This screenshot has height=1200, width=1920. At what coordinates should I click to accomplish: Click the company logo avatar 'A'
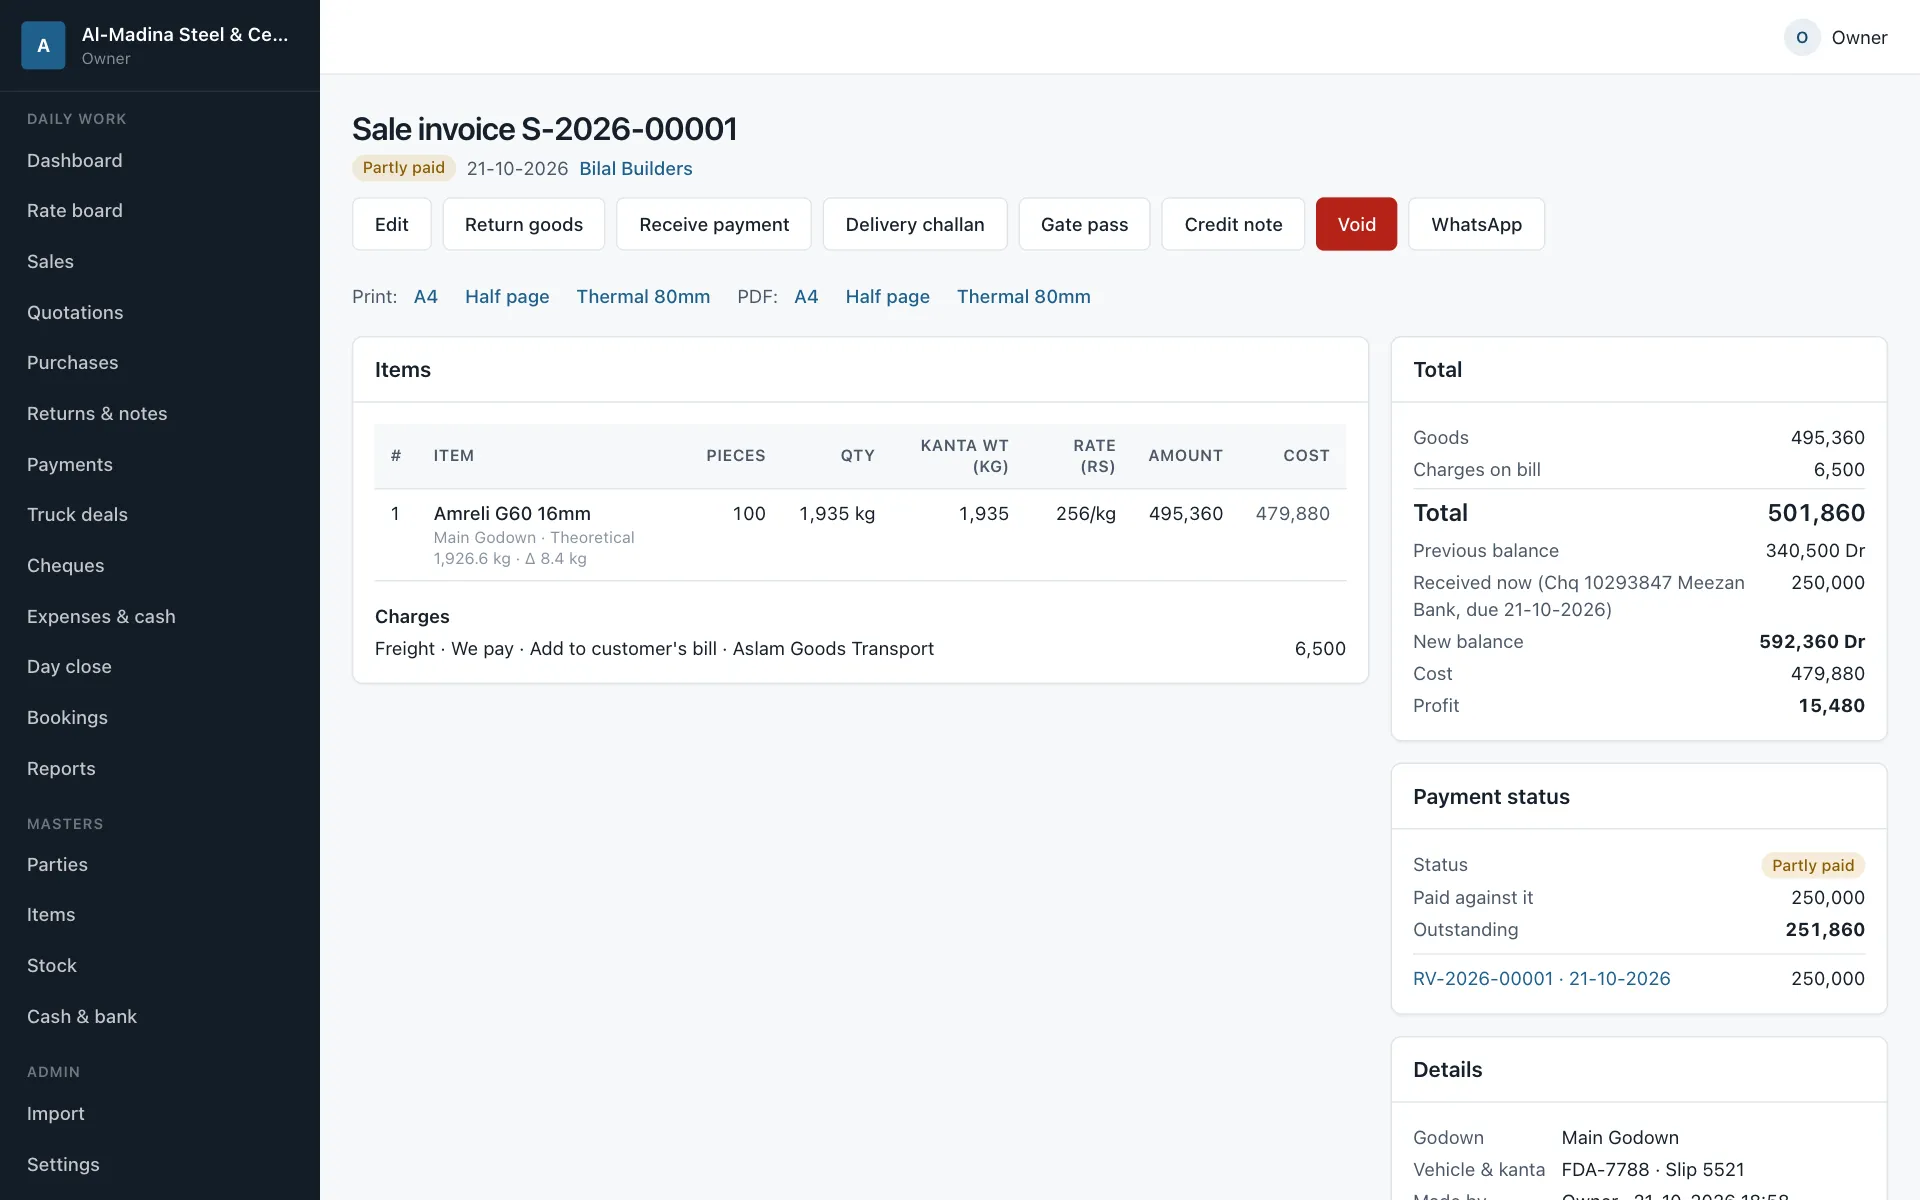click(43, 45)
